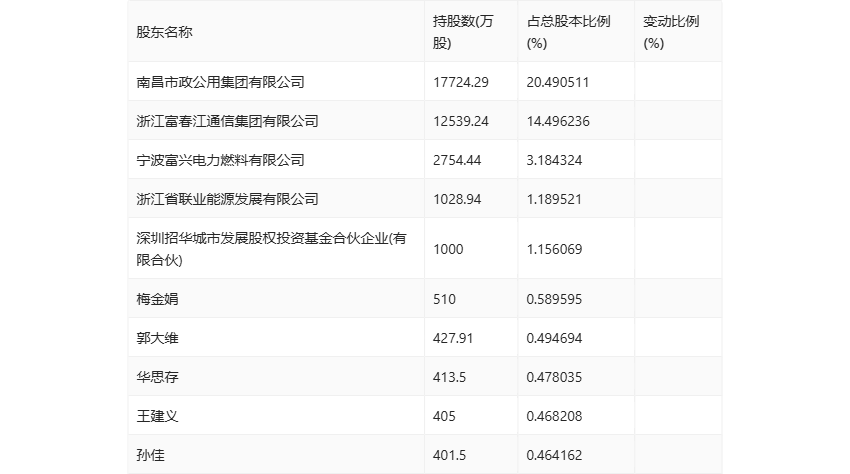The width and height of the screenshot is (850, 474).
Task: Click the holdings value 427.91
Action: 453,338
